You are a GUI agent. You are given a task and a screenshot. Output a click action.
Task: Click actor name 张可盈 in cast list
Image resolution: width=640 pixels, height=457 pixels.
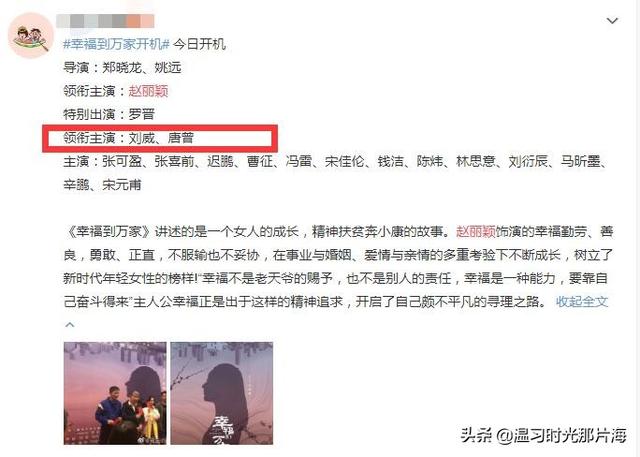(x=122, y=162)
